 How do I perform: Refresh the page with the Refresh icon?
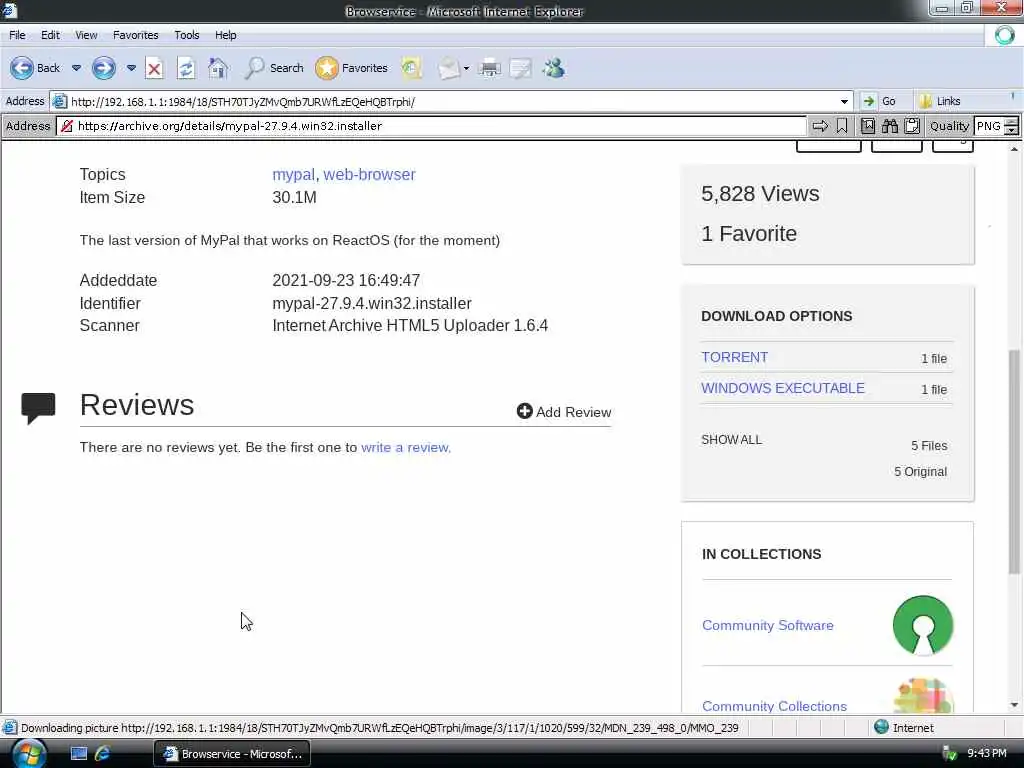coord(185,68)
